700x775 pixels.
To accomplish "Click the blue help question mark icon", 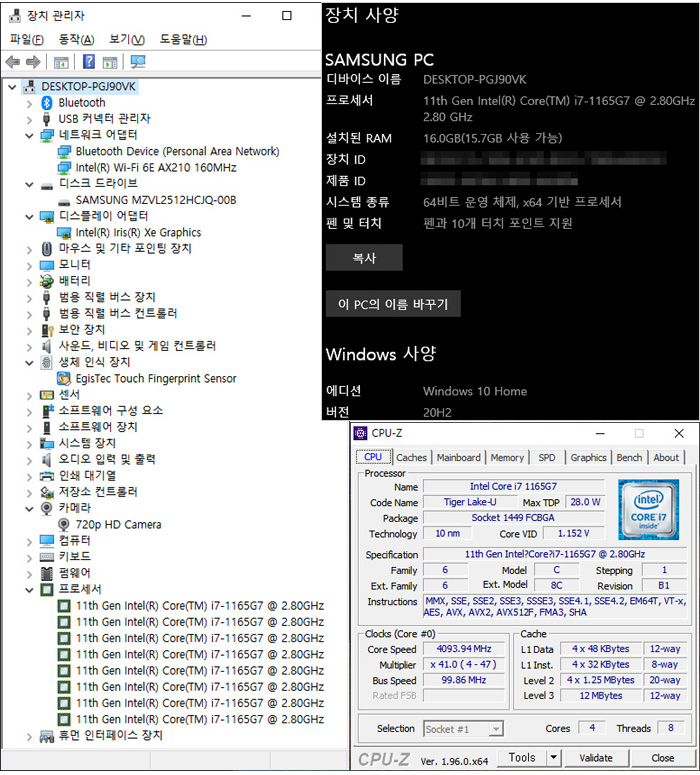I will pos(89,61).
